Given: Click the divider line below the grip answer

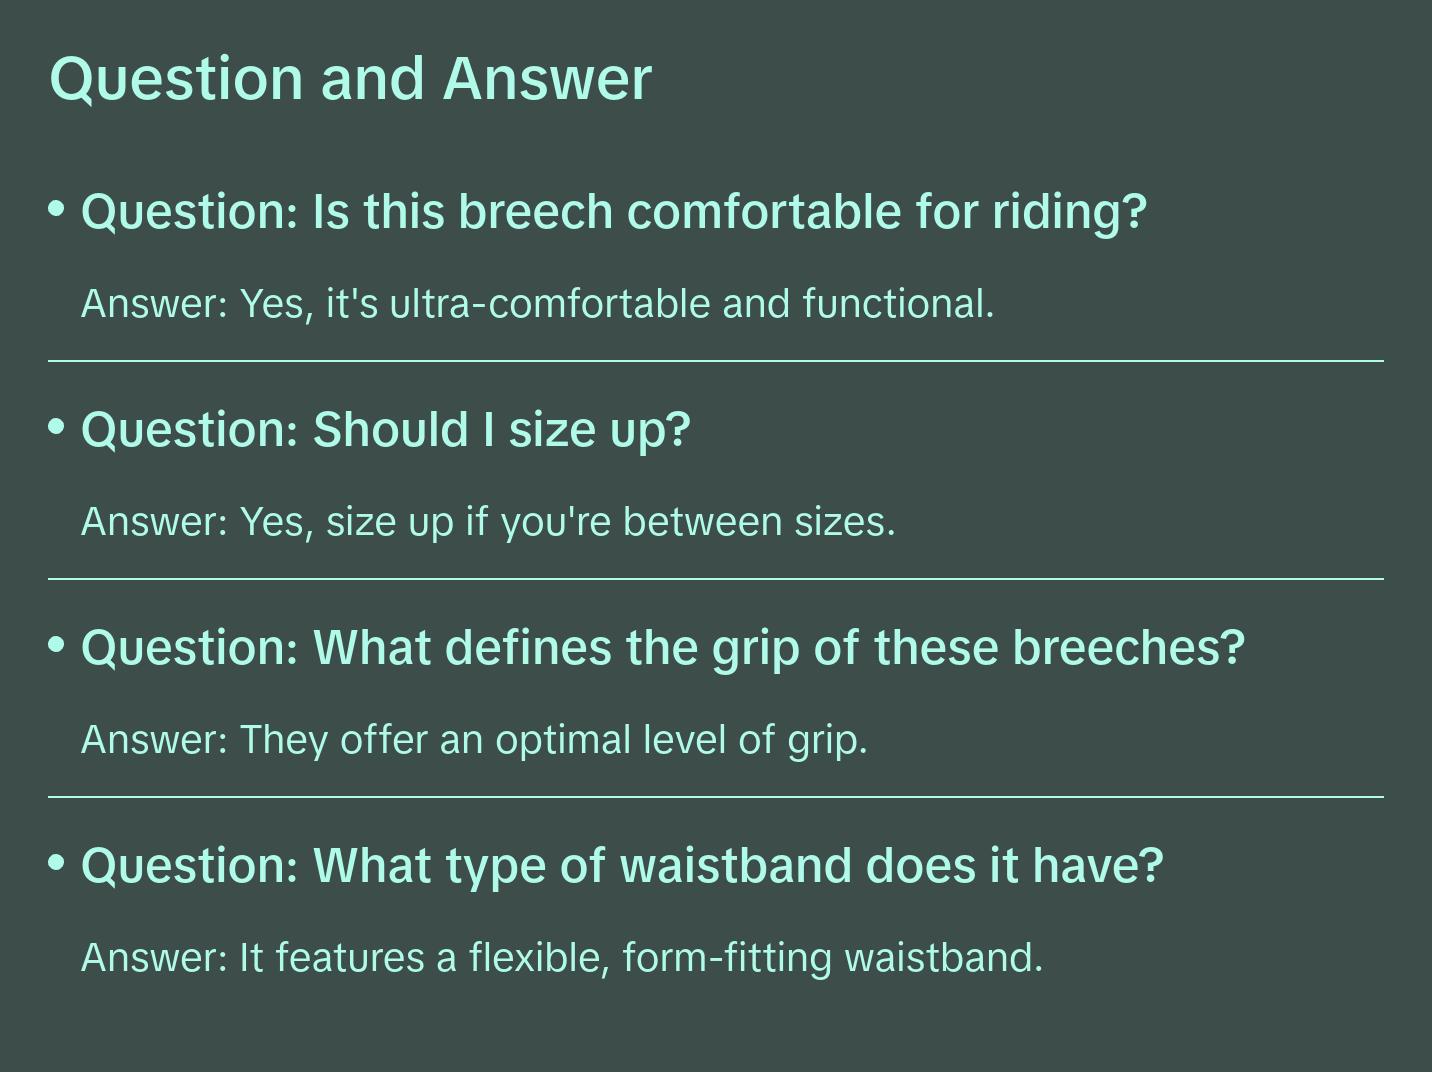Looking at the screenshot, I should tap(716, 796).
